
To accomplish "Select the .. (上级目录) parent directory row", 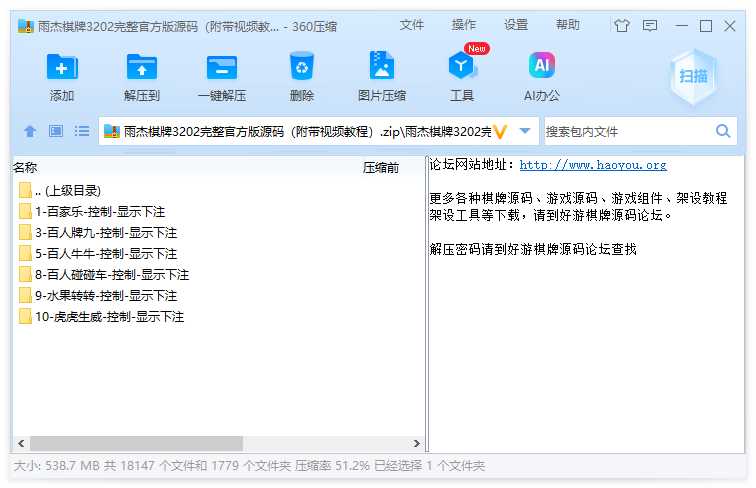I will click(x=60, y=190).
